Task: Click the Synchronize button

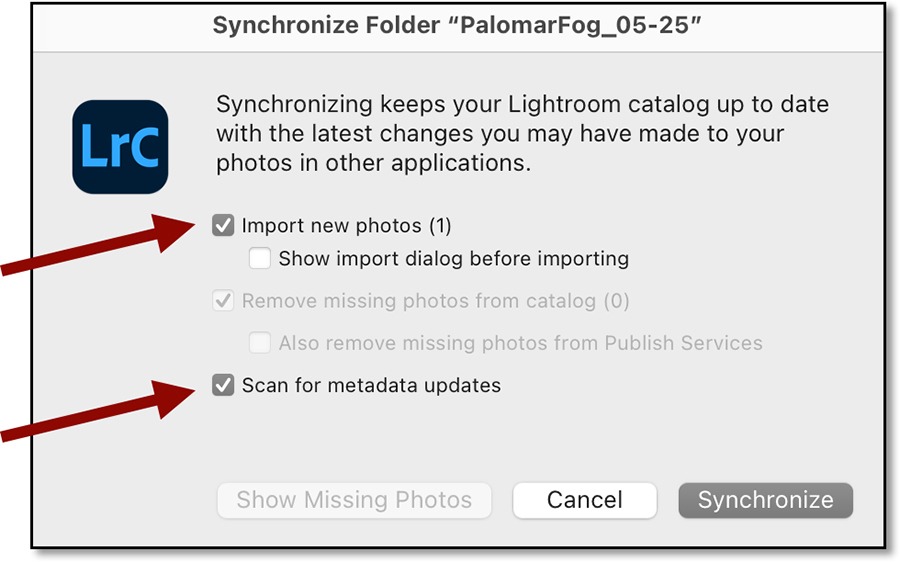Action: coord(765,500)
